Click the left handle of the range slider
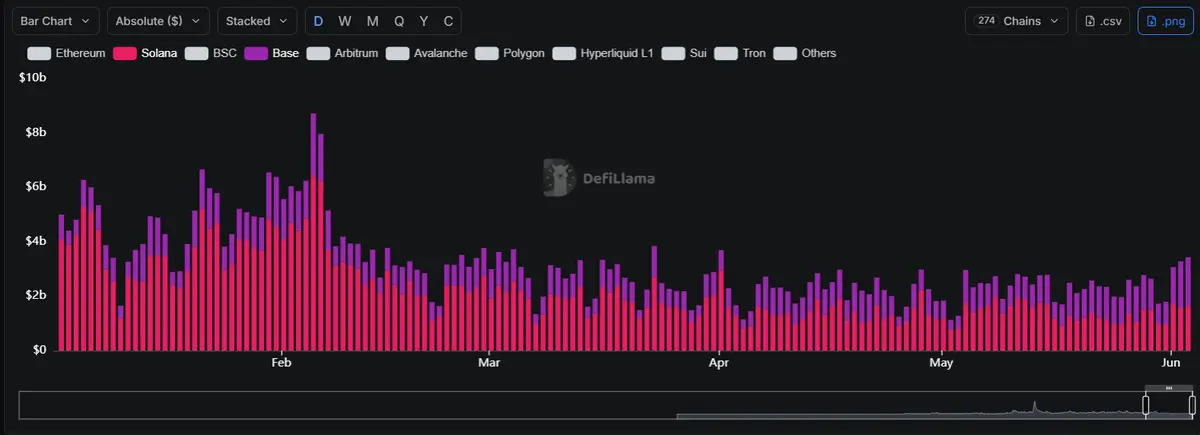Screen dimensions: 1200x435 tap(1146, 405)
